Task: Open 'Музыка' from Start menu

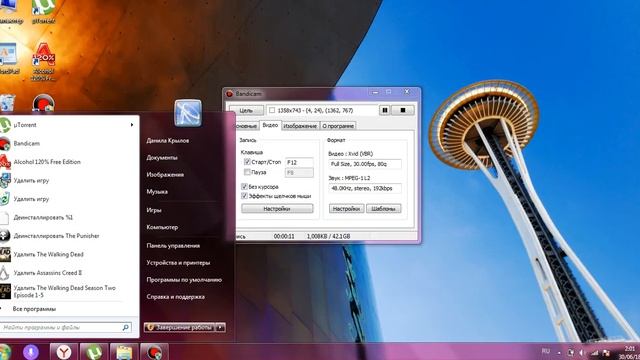Action: pyautogui.click(x=157, y=191)
